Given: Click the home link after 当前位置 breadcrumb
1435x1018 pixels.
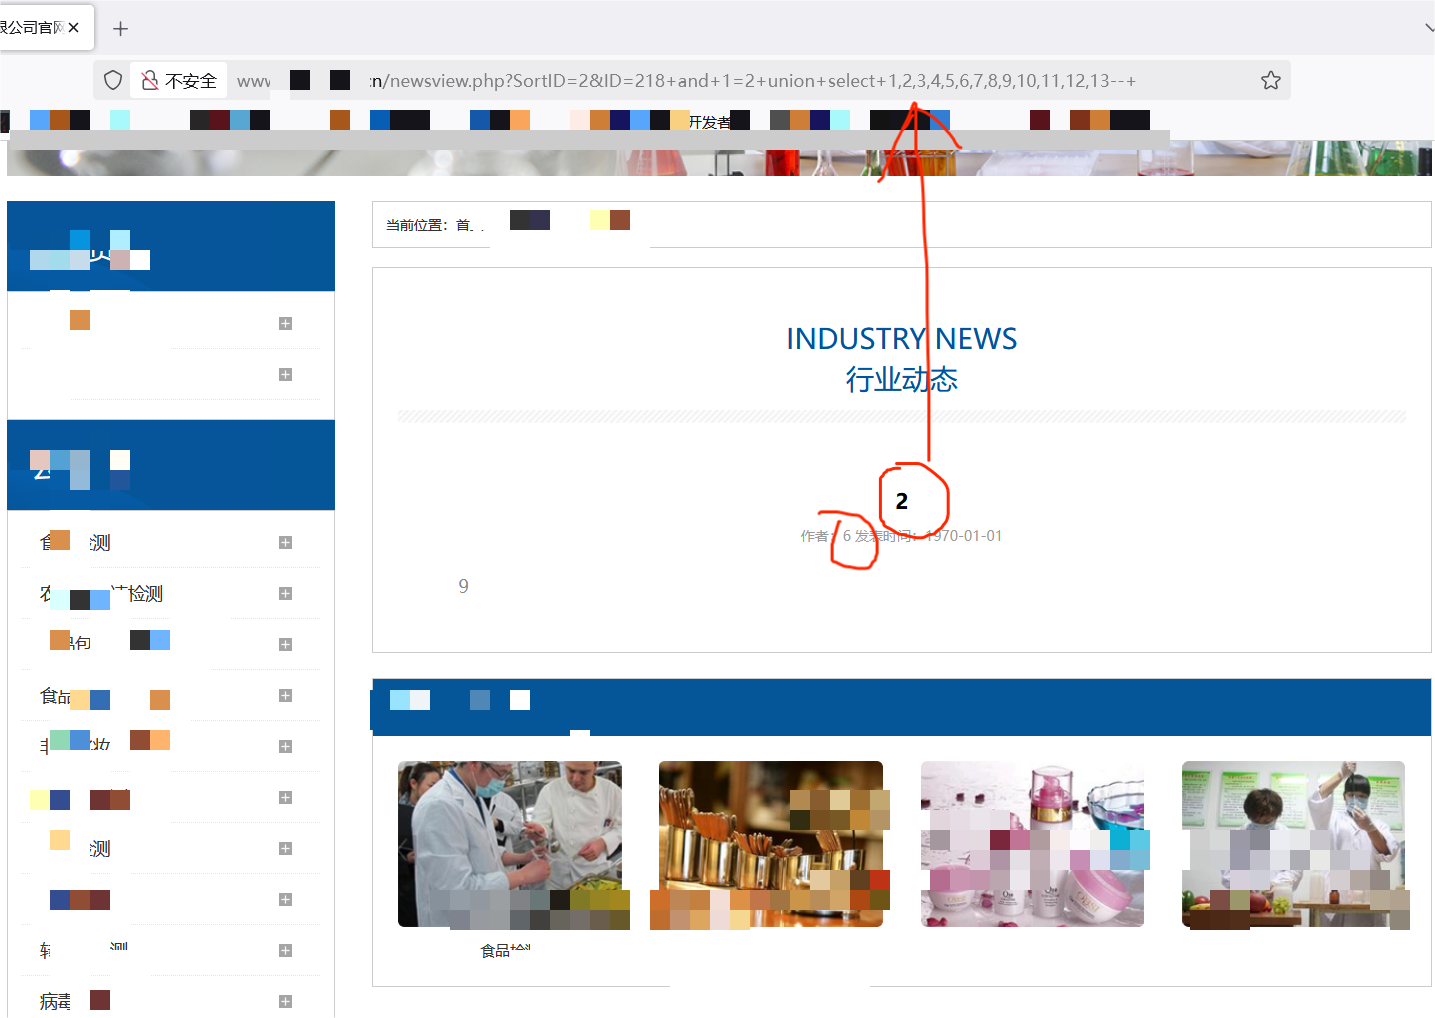Looking at the screenshot, I should [x=464, y=225].
